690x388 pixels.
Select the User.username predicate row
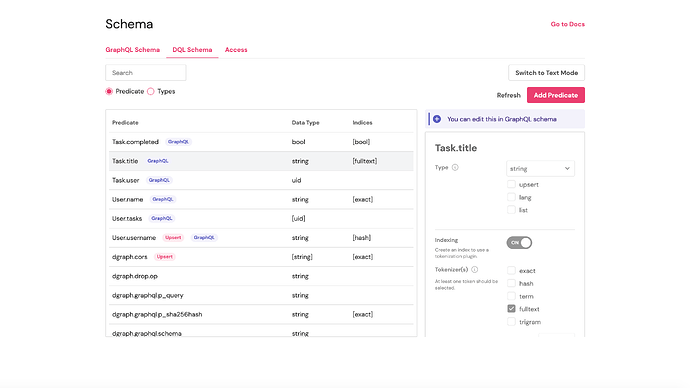[261, 238]
